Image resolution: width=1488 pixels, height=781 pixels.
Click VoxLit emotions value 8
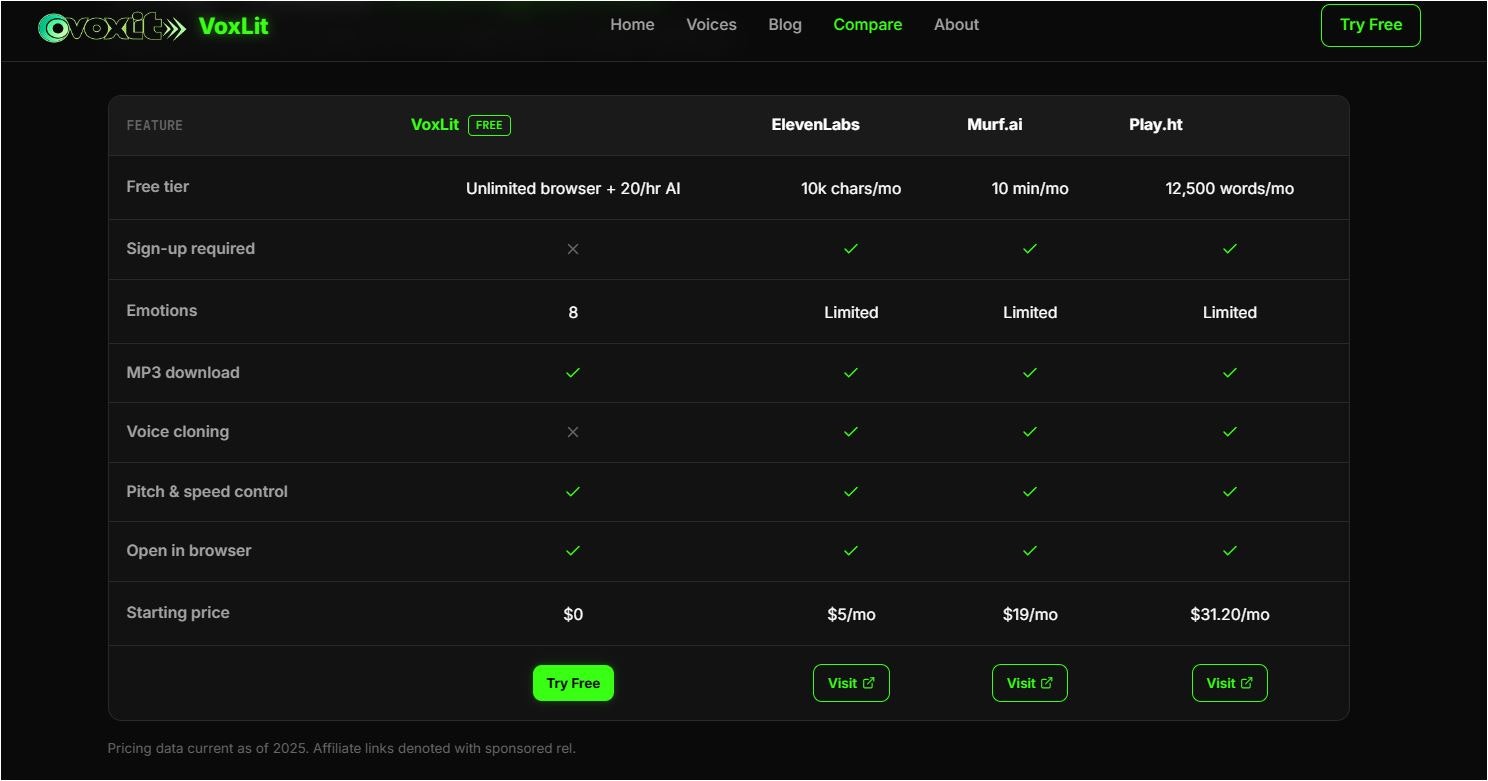(573, 312)
